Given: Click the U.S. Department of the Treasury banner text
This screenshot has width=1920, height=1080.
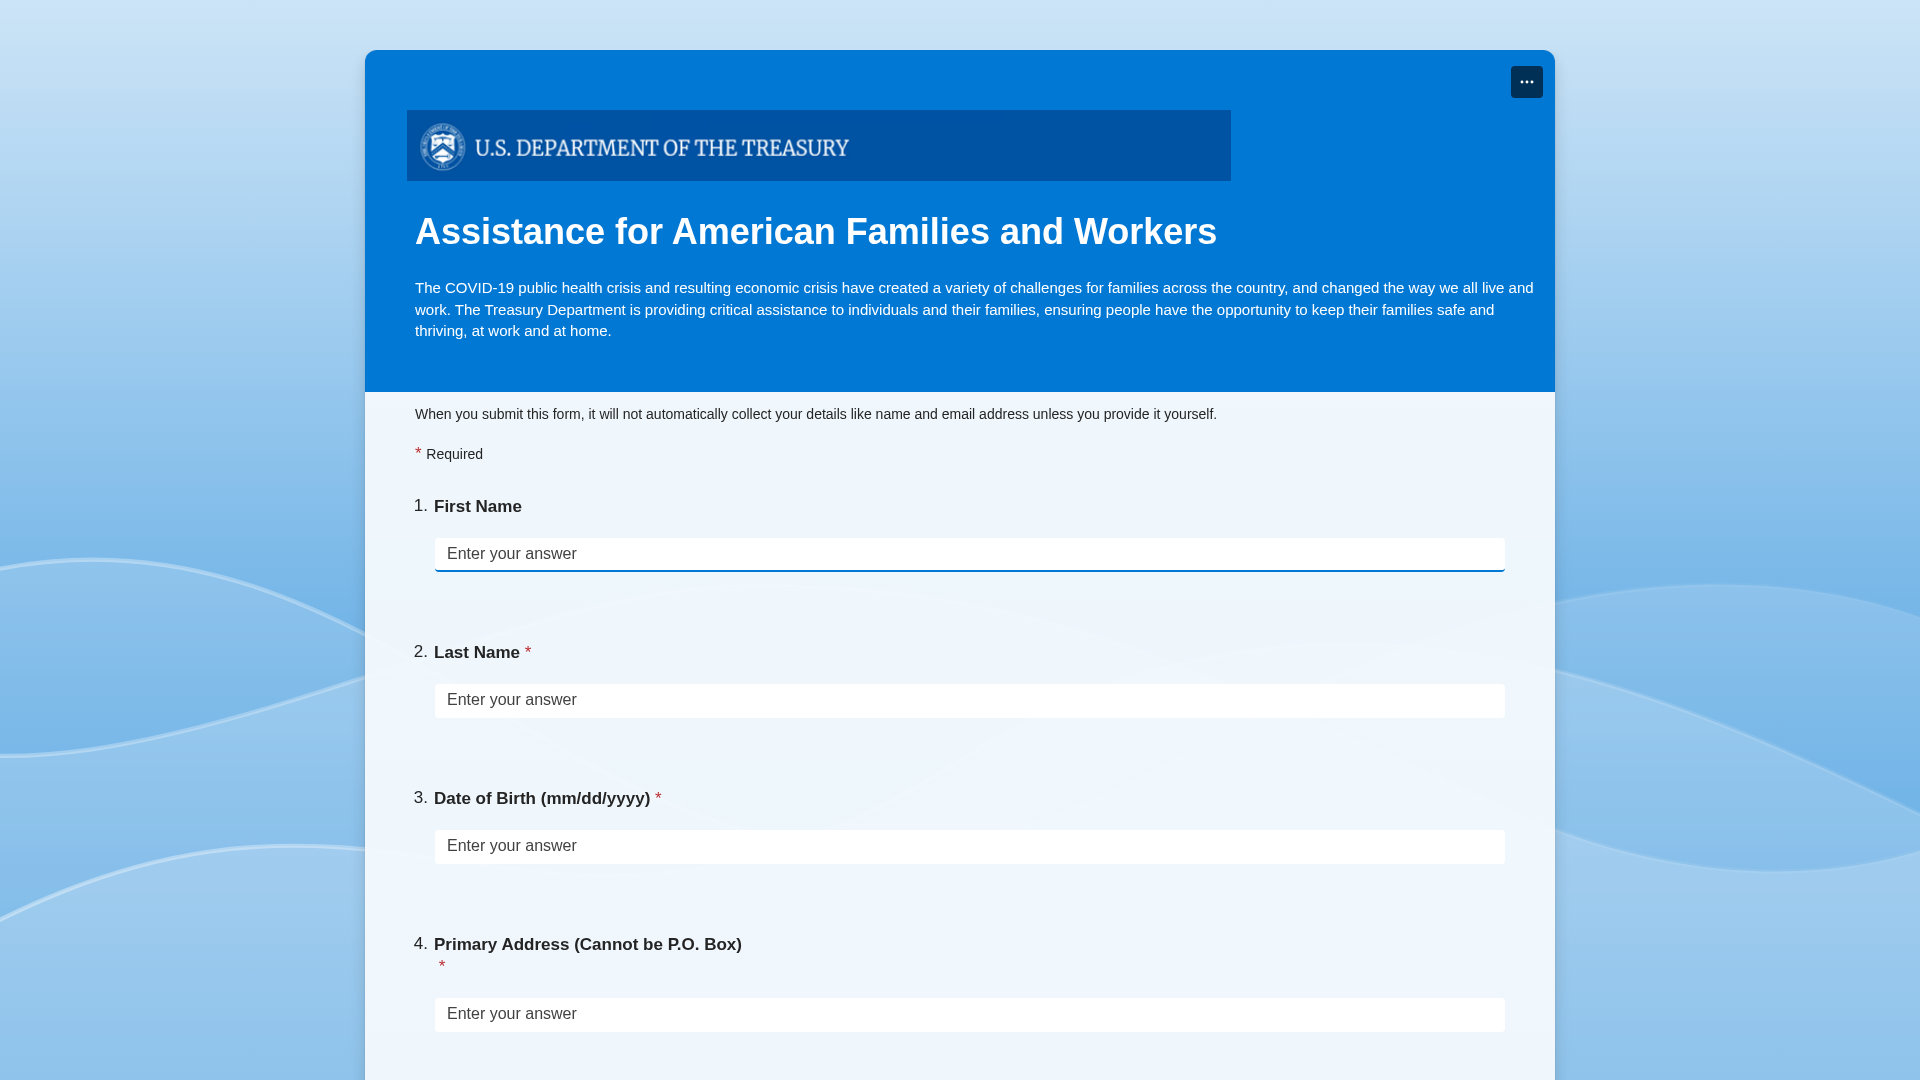Looking at the screenshot, I should [x=661, y=148].
